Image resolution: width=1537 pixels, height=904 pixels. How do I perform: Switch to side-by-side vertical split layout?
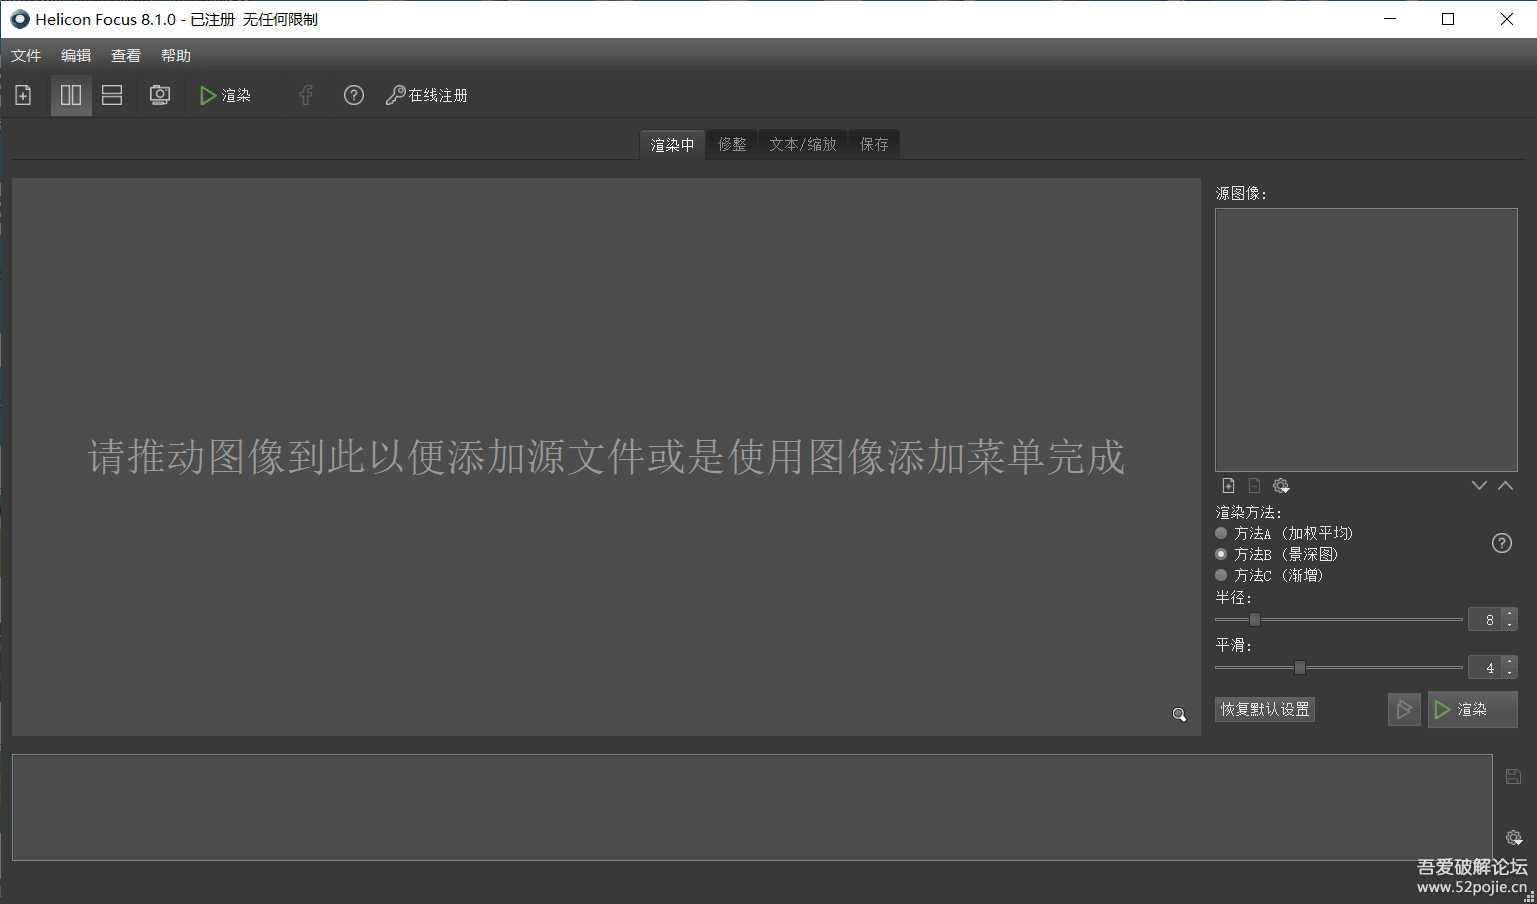tap(71, 95)
